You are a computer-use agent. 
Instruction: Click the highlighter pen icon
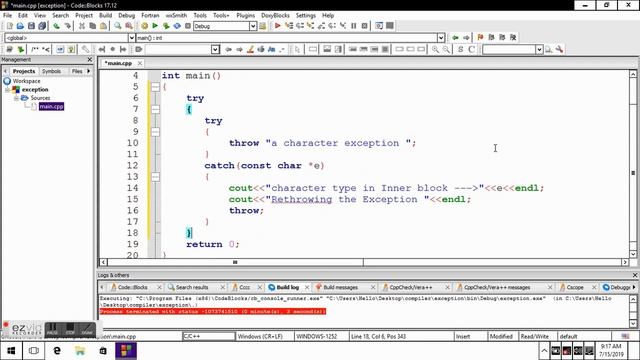(x=250, y=49)
